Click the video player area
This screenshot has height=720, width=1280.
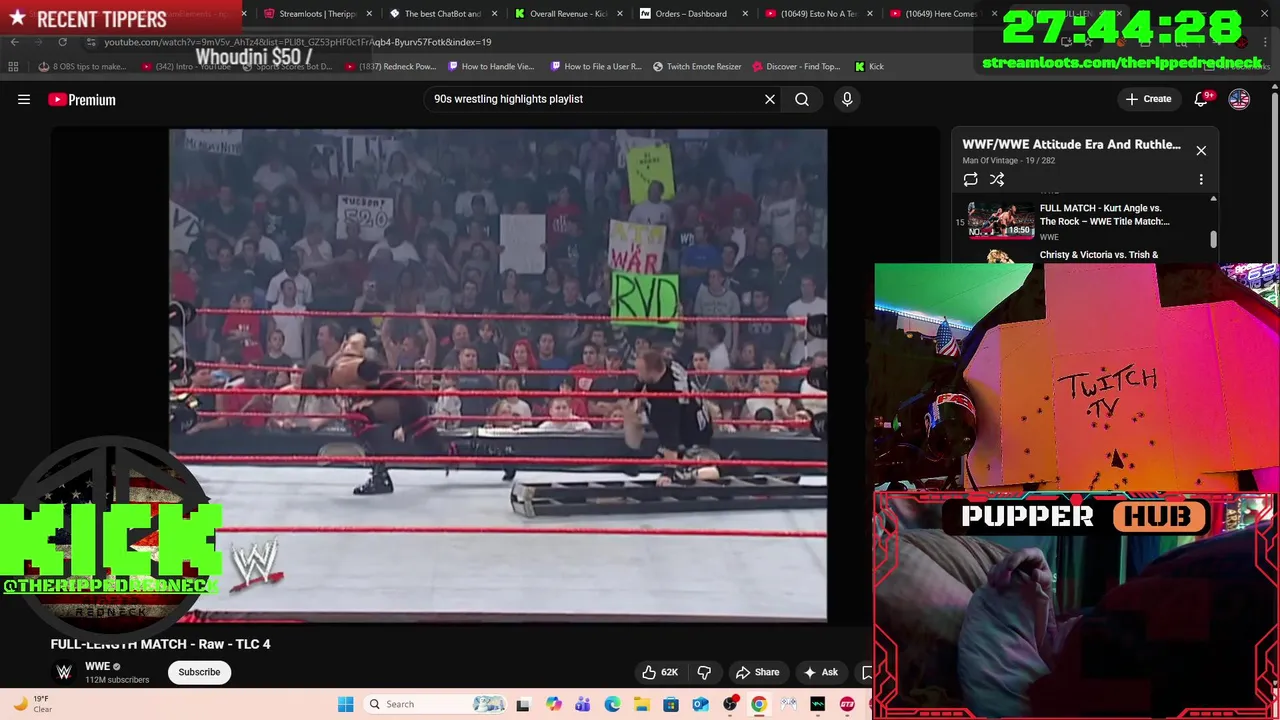pyautogui.click(x=498, y=375)
